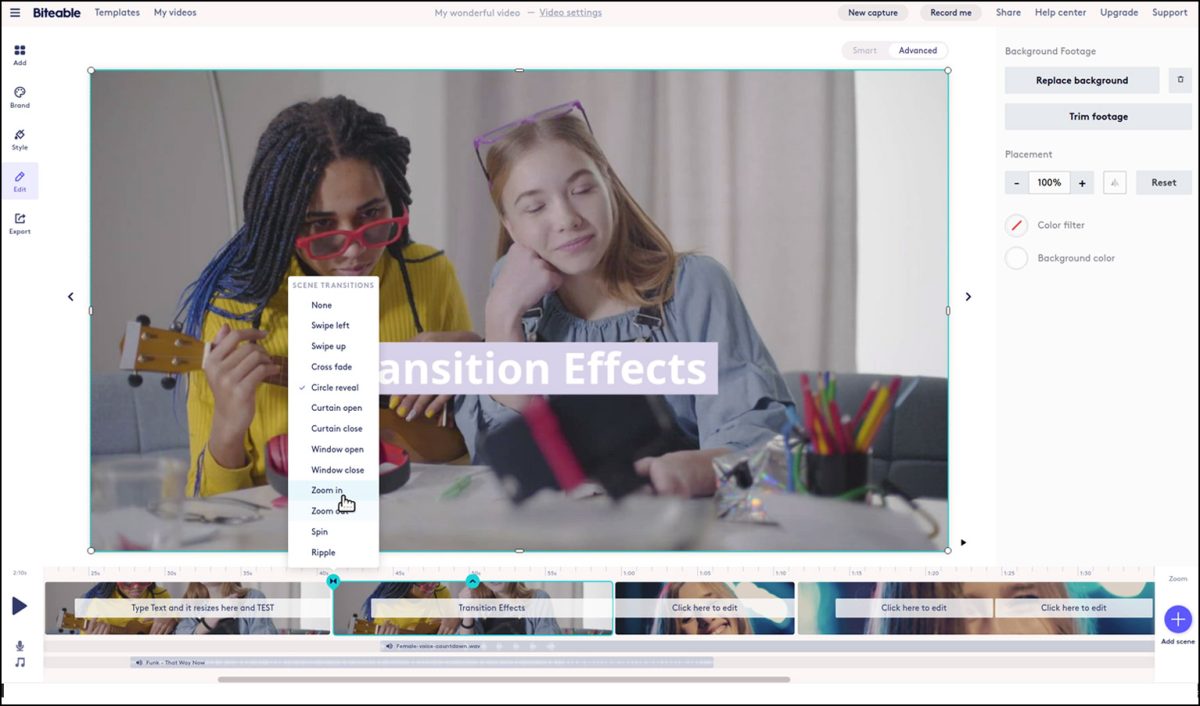Open Video settings link

[x=570, y=13]
